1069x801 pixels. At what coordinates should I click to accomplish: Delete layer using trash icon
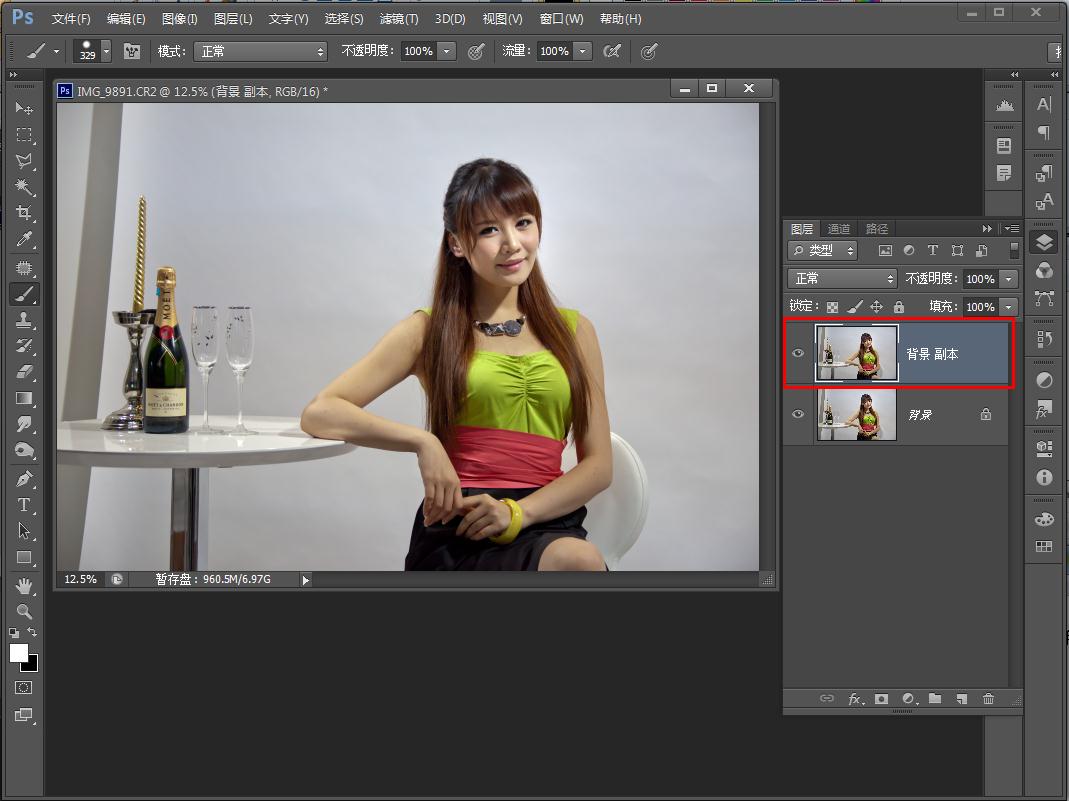[x=988, y=699]
